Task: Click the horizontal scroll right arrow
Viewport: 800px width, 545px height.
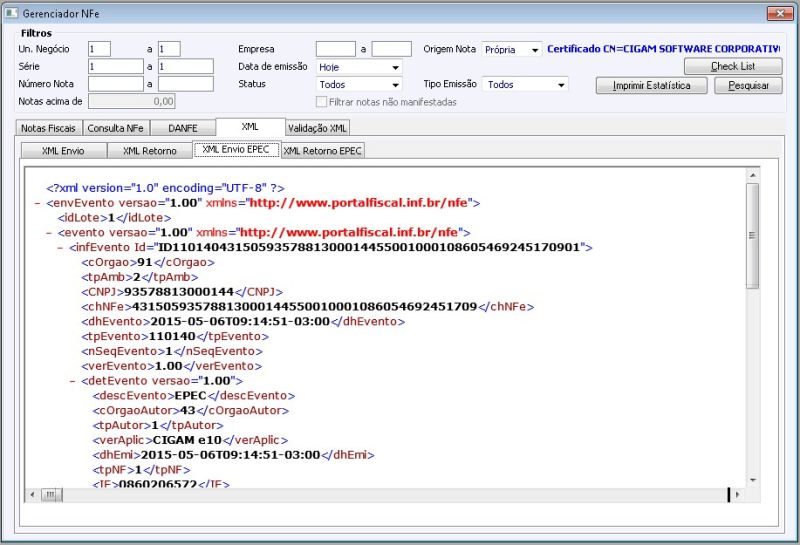Action: pos(737,494)
